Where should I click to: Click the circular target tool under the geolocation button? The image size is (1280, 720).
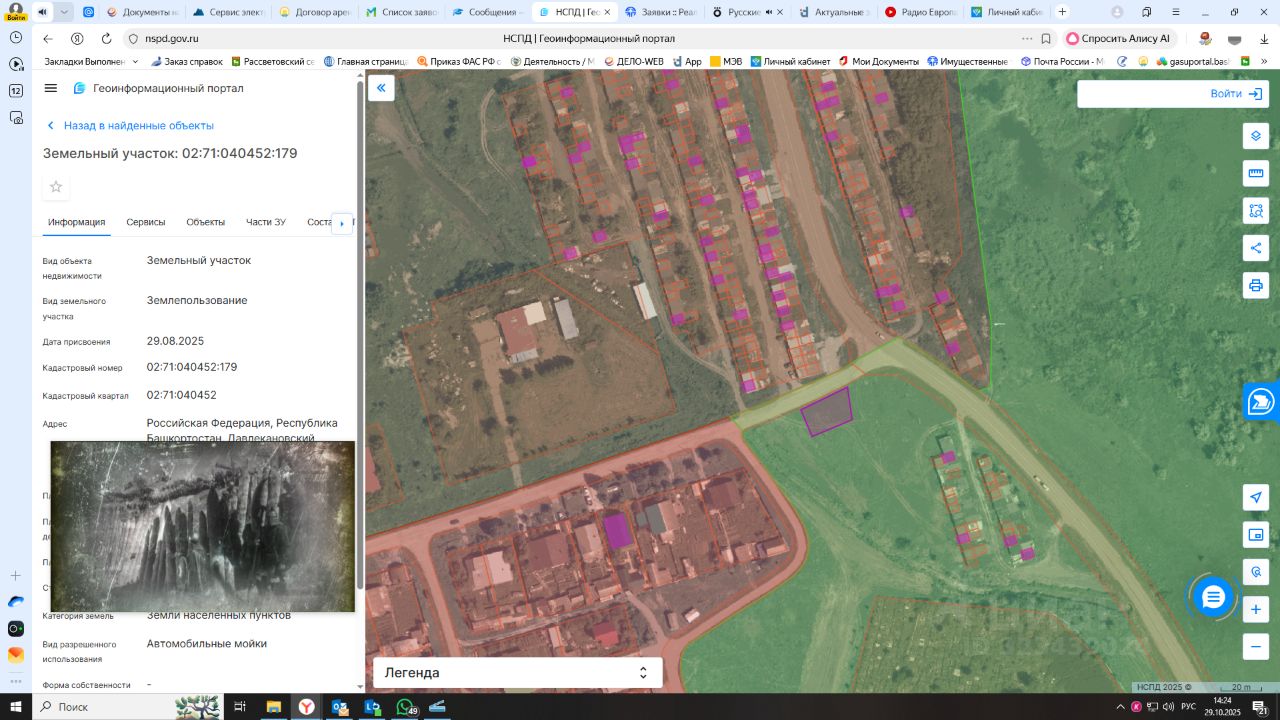(x=1256, y=572)
